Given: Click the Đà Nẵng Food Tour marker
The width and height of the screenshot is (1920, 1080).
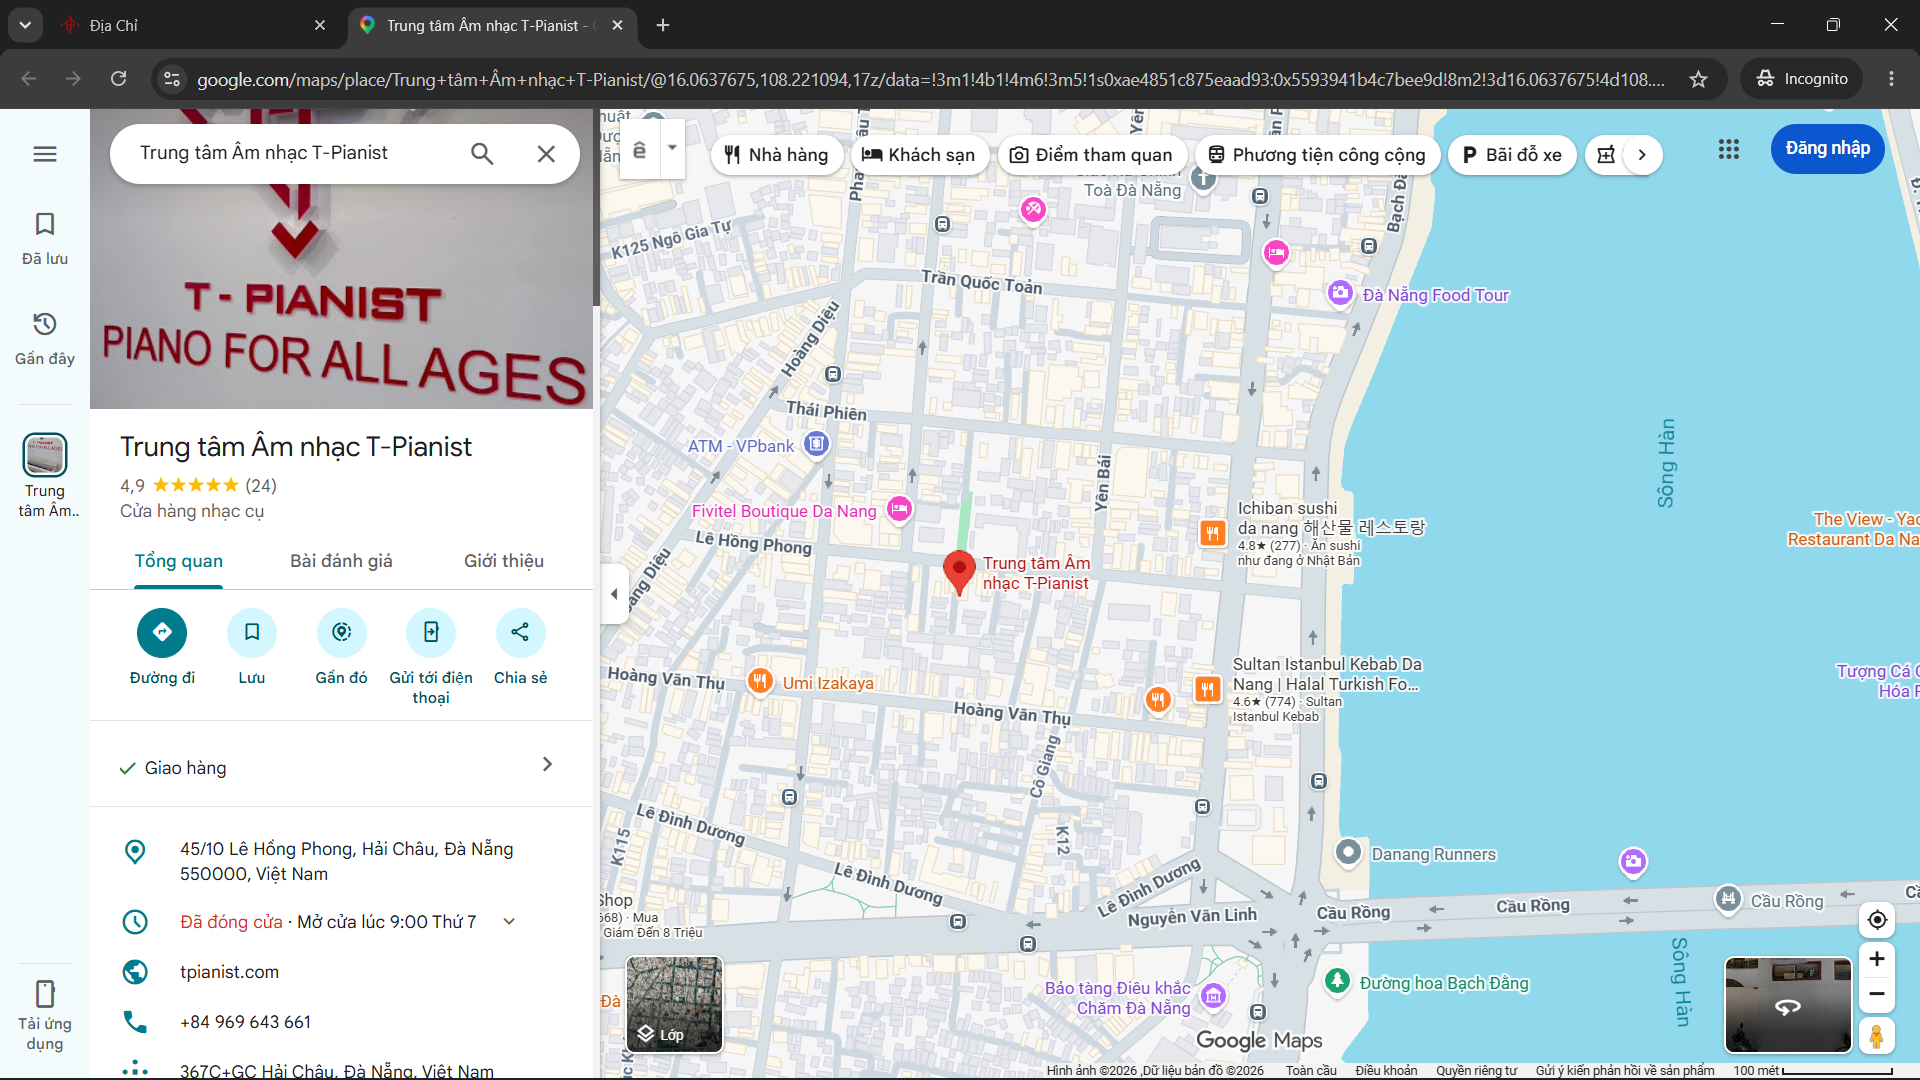Looking at the screenshot, I should (x=1340, y=293).
